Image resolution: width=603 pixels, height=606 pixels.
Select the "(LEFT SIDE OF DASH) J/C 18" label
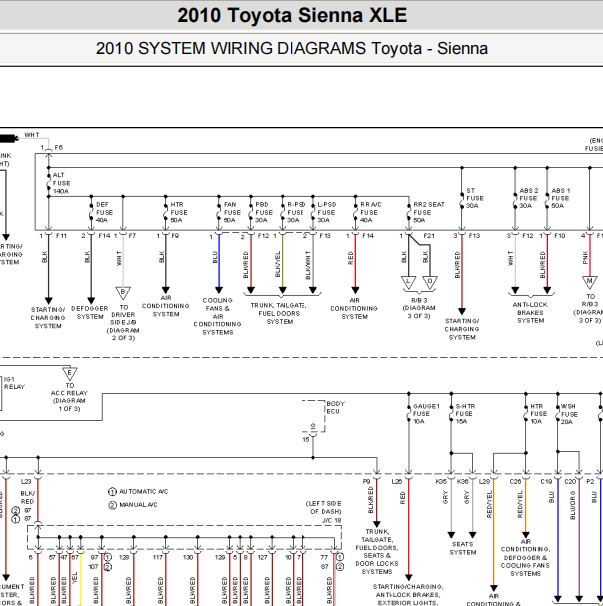(324, 512)
